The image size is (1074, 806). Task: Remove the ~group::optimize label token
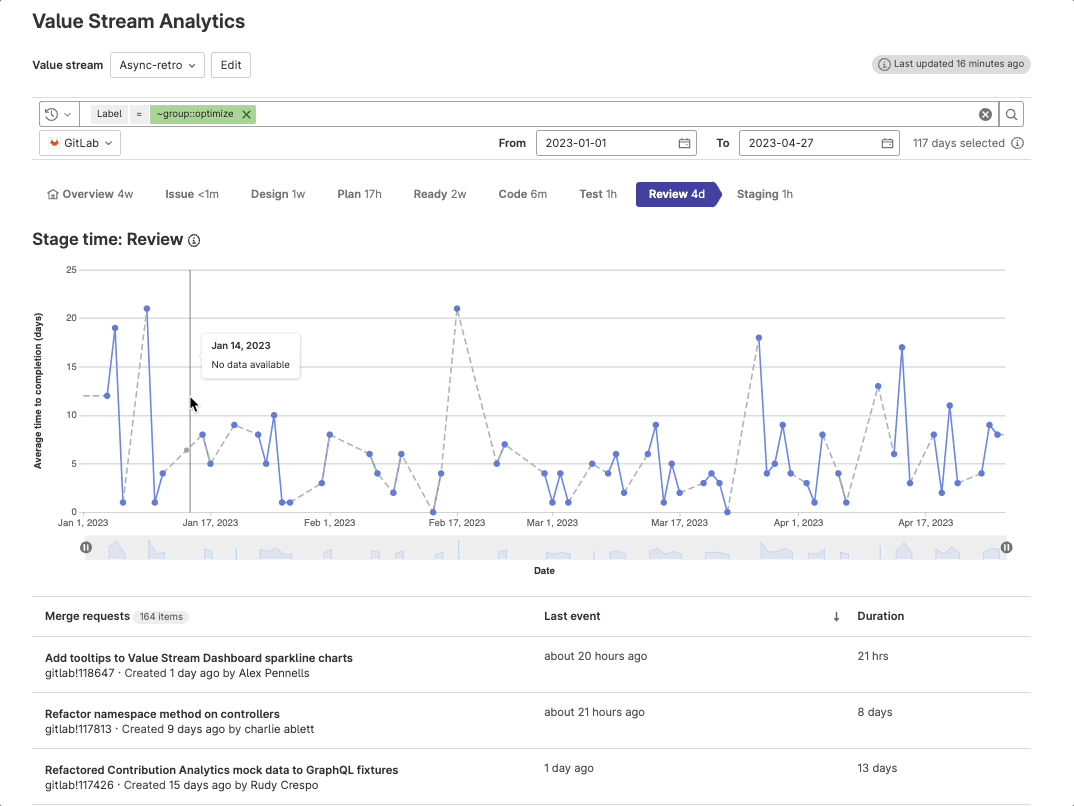(x=246, y=114)
